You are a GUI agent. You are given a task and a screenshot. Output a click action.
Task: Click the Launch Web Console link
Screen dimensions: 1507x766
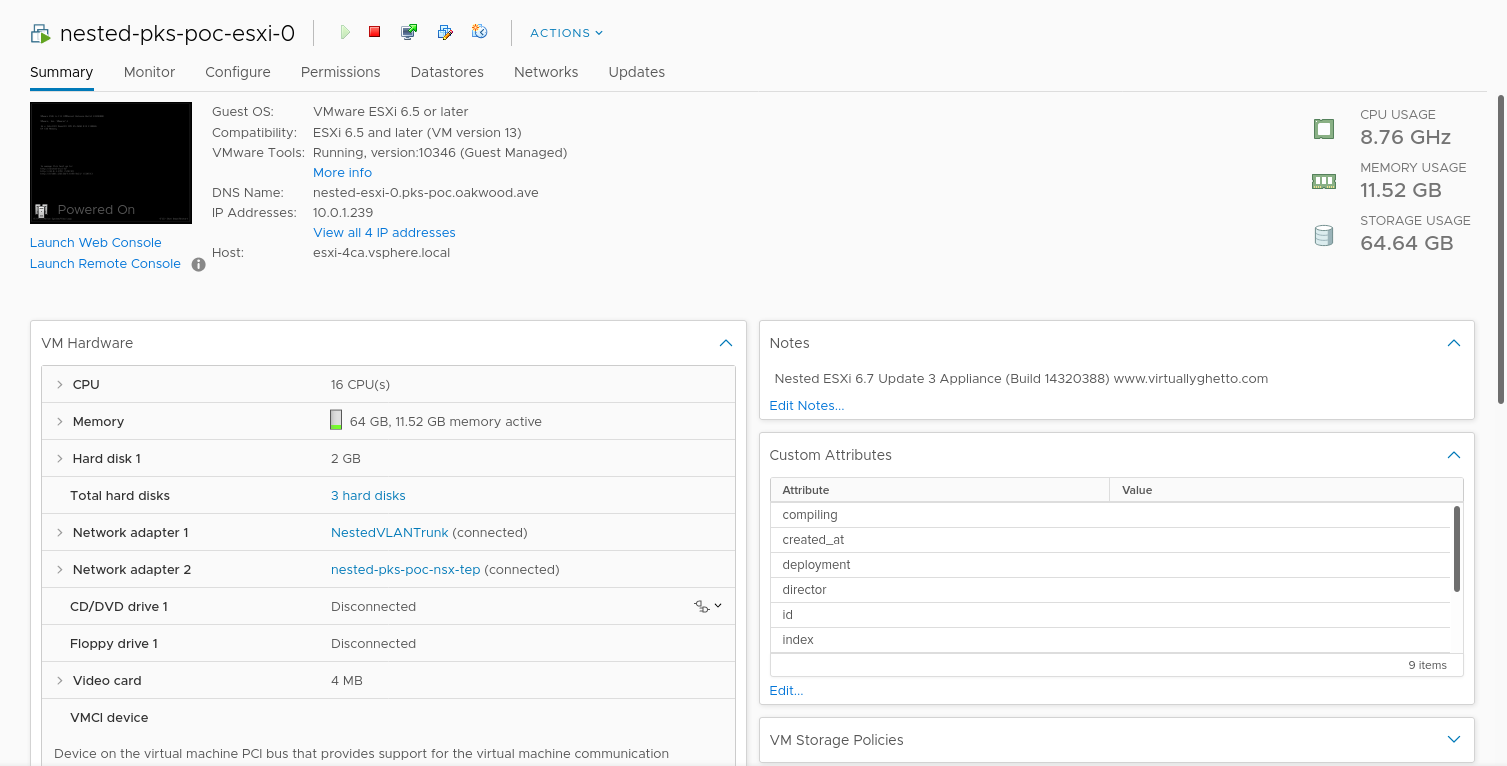click(95, 243)
